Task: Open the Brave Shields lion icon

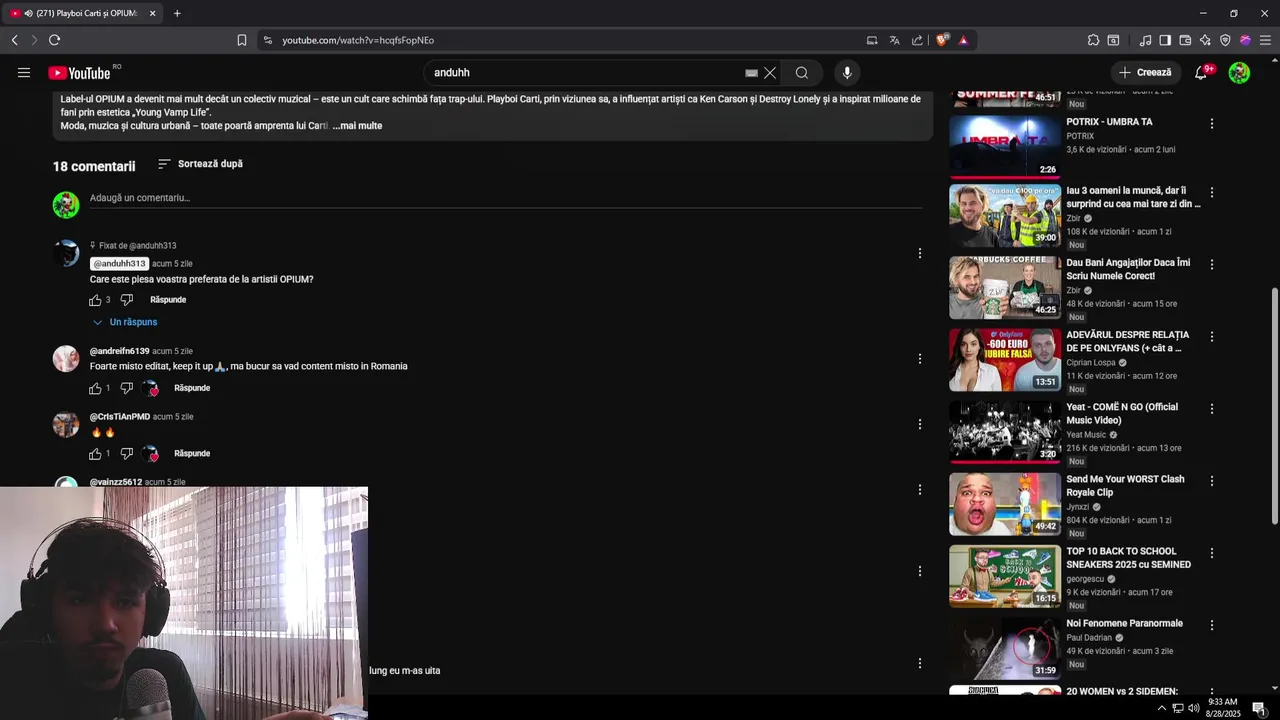Action: pos(942,40)
